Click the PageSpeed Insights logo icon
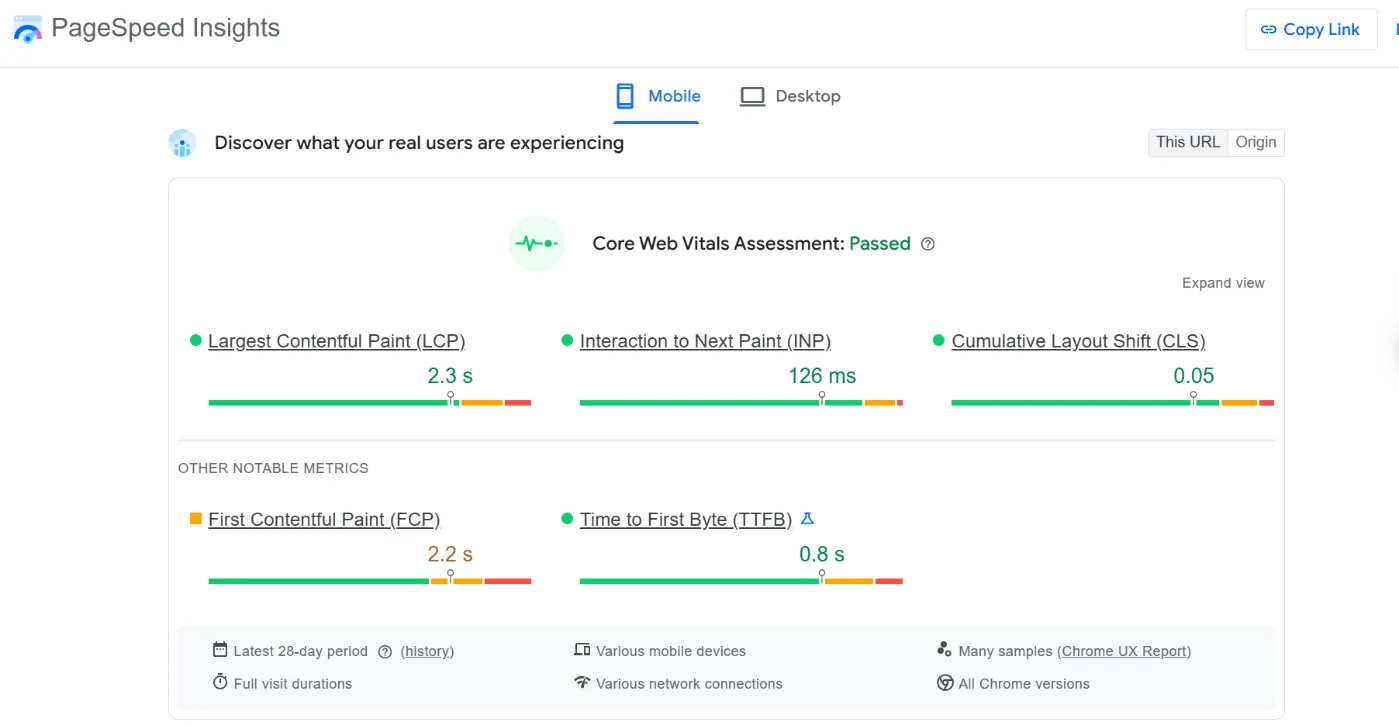Viewport: 1399px width, 726px height. [28, 28]
